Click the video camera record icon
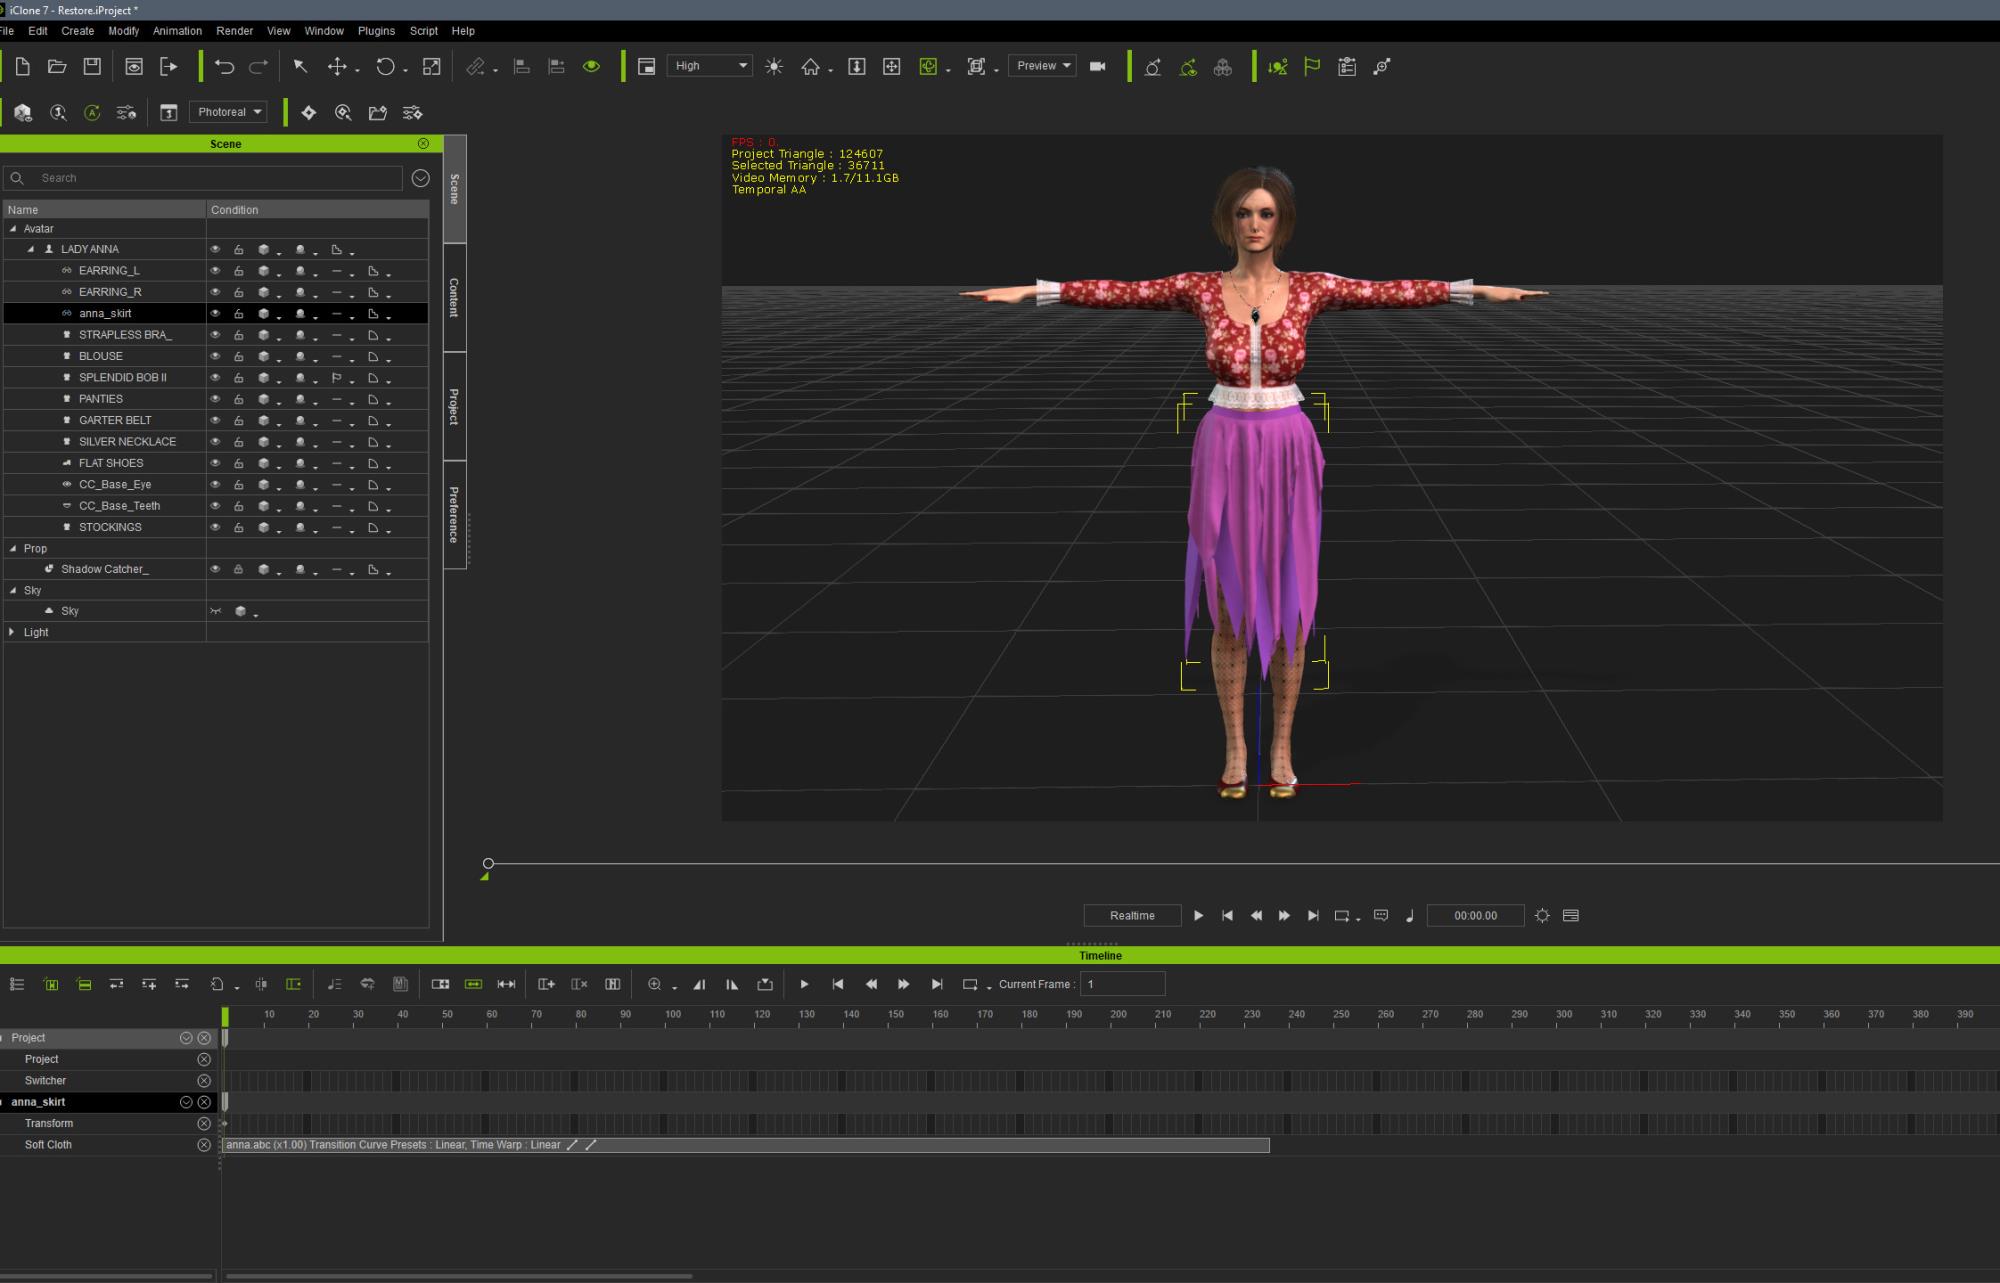 1097,66
